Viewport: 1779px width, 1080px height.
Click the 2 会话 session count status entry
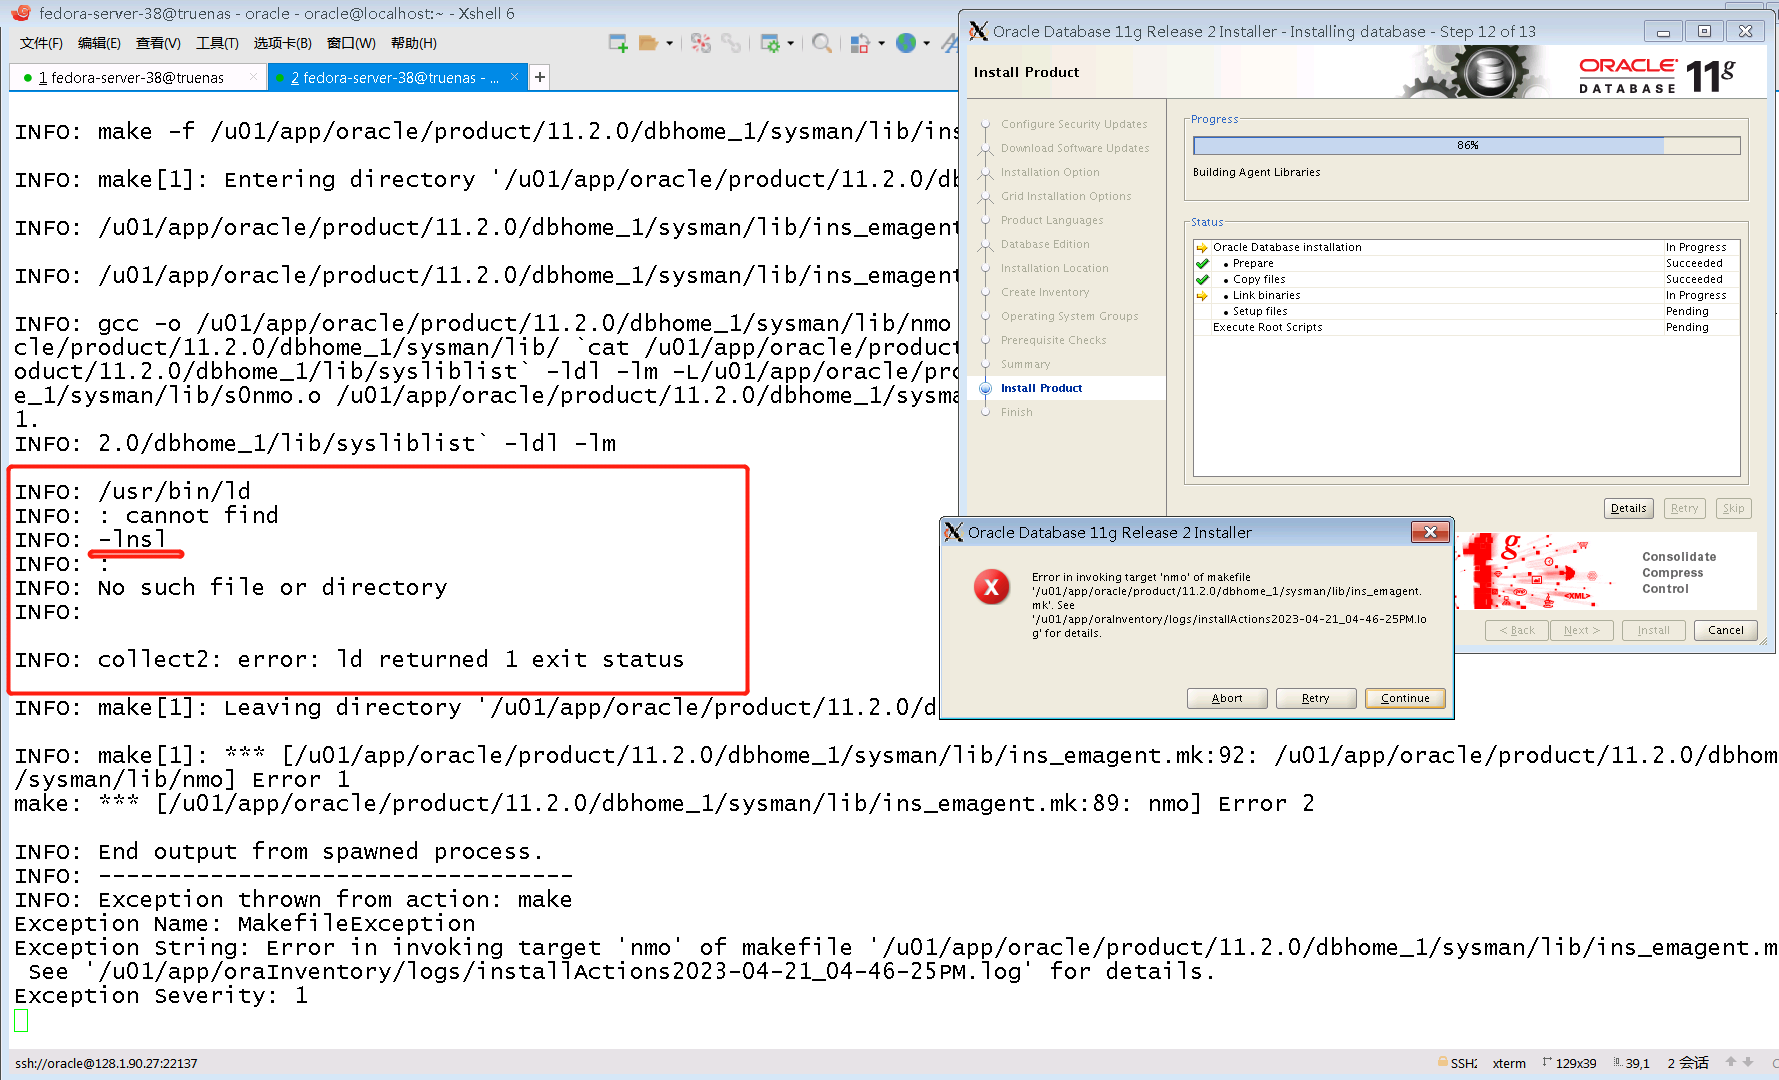(1688, 1063)
